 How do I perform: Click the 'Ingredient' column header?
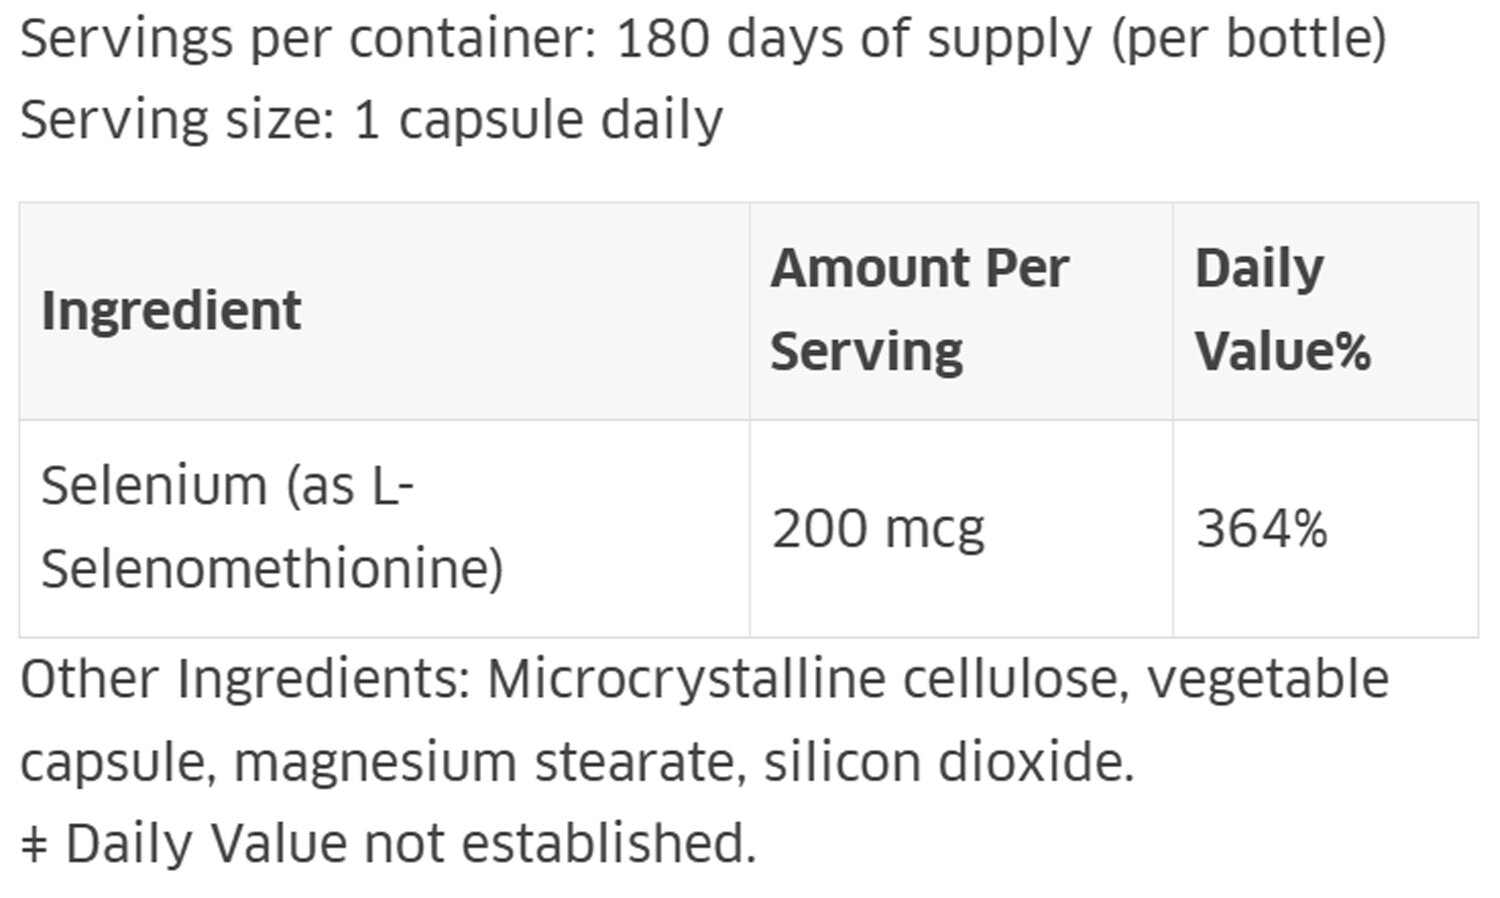(171, 310)
